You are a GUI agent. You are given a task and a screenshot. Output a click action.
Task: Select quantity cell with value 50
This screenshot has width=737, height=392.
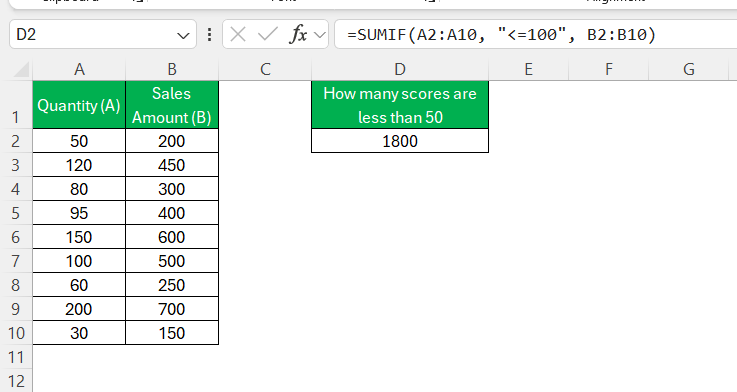pos(79,141)
